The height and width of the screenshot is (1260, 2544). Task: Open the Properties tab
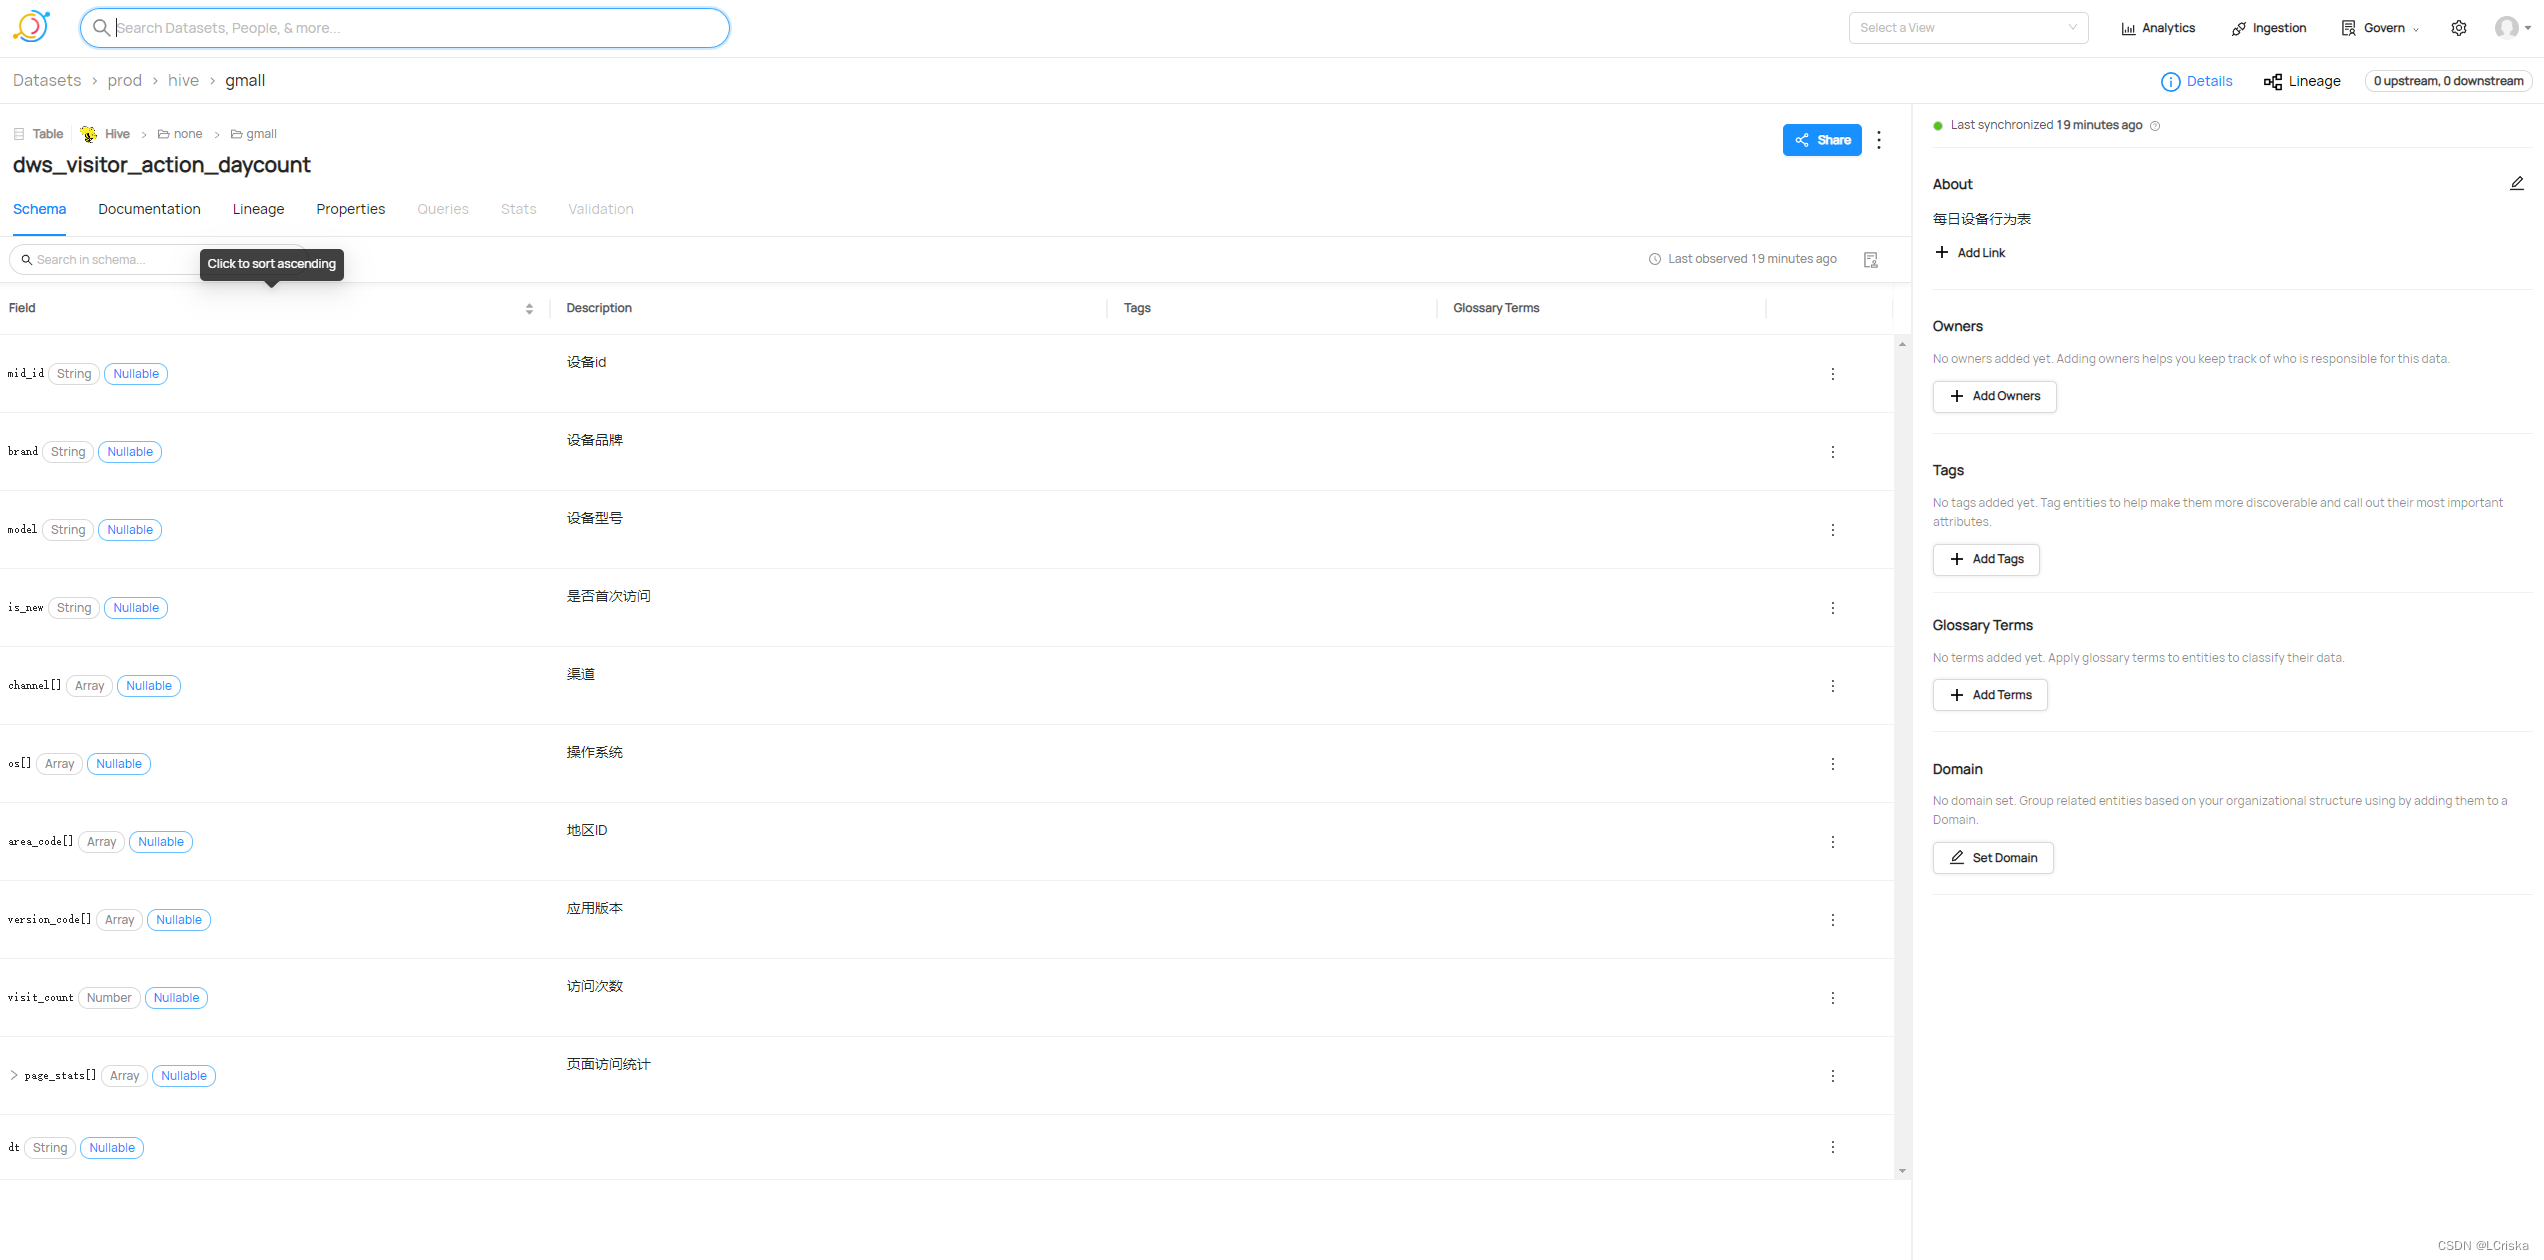350,209
